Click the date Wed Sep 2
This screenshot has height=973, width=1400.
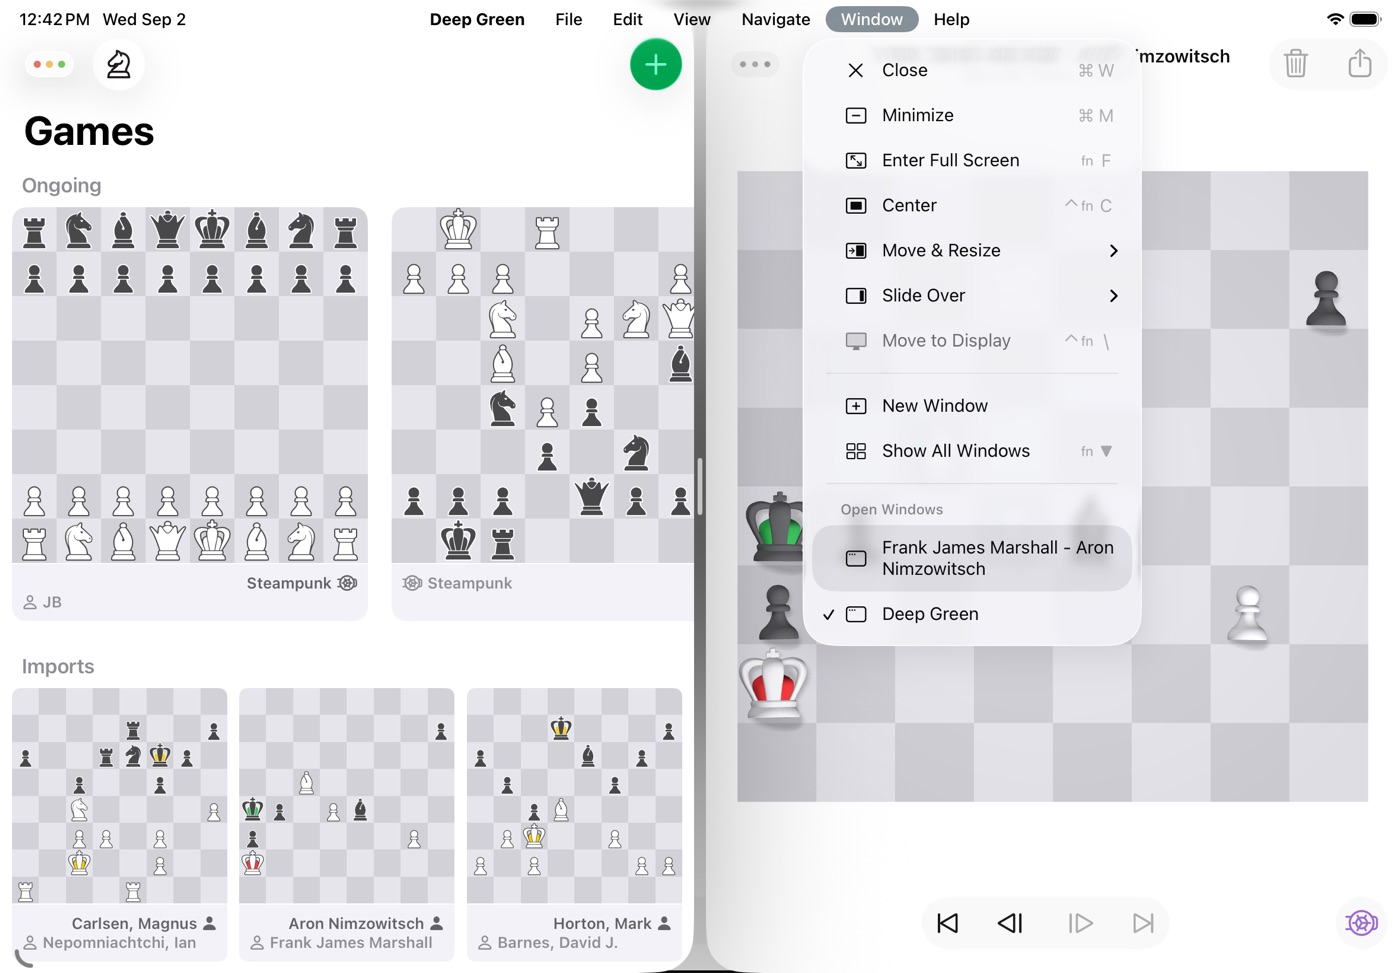[144, 19]
